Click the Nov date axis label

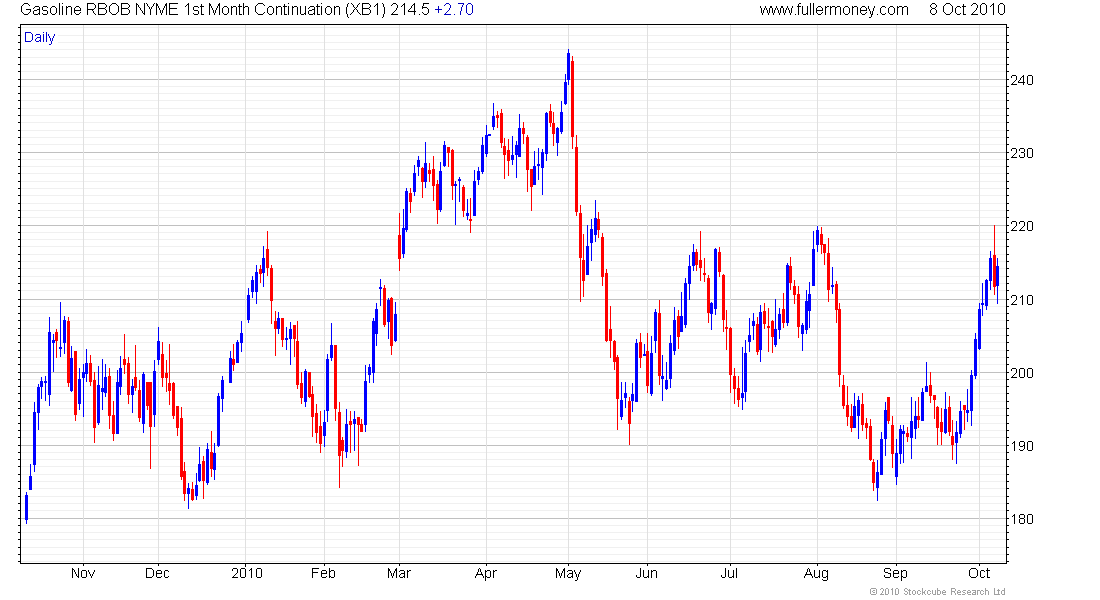pyautogui.click(x=83, y=573)
